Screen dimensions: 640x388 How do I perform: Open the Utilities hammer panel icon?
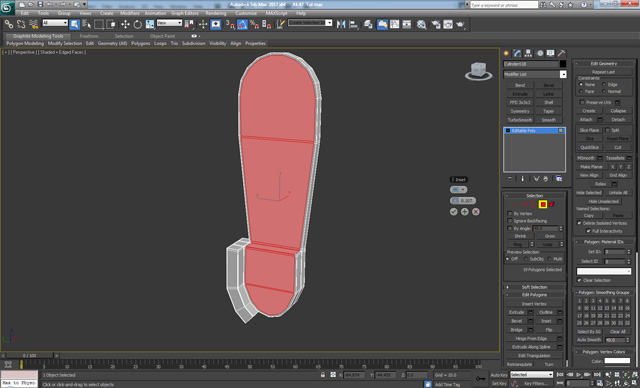click(x=562, y=53)
